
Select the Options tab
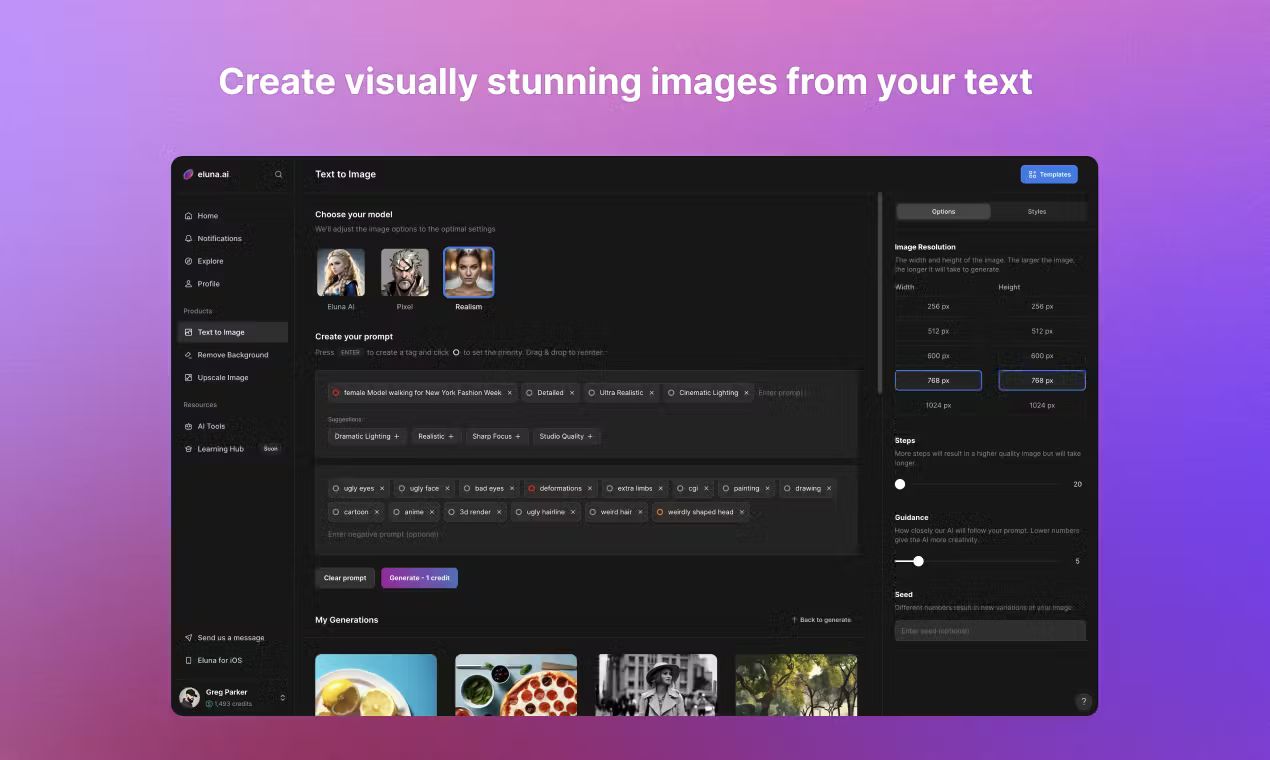pos(941,211)
